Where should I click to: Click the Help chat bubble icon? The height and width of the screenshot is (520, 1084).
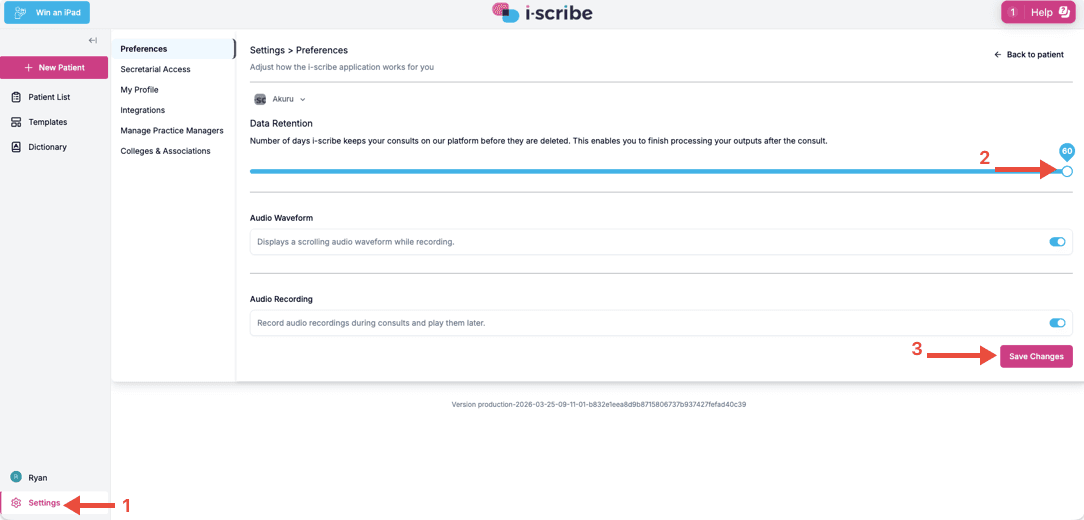[x=1064, y=12]
